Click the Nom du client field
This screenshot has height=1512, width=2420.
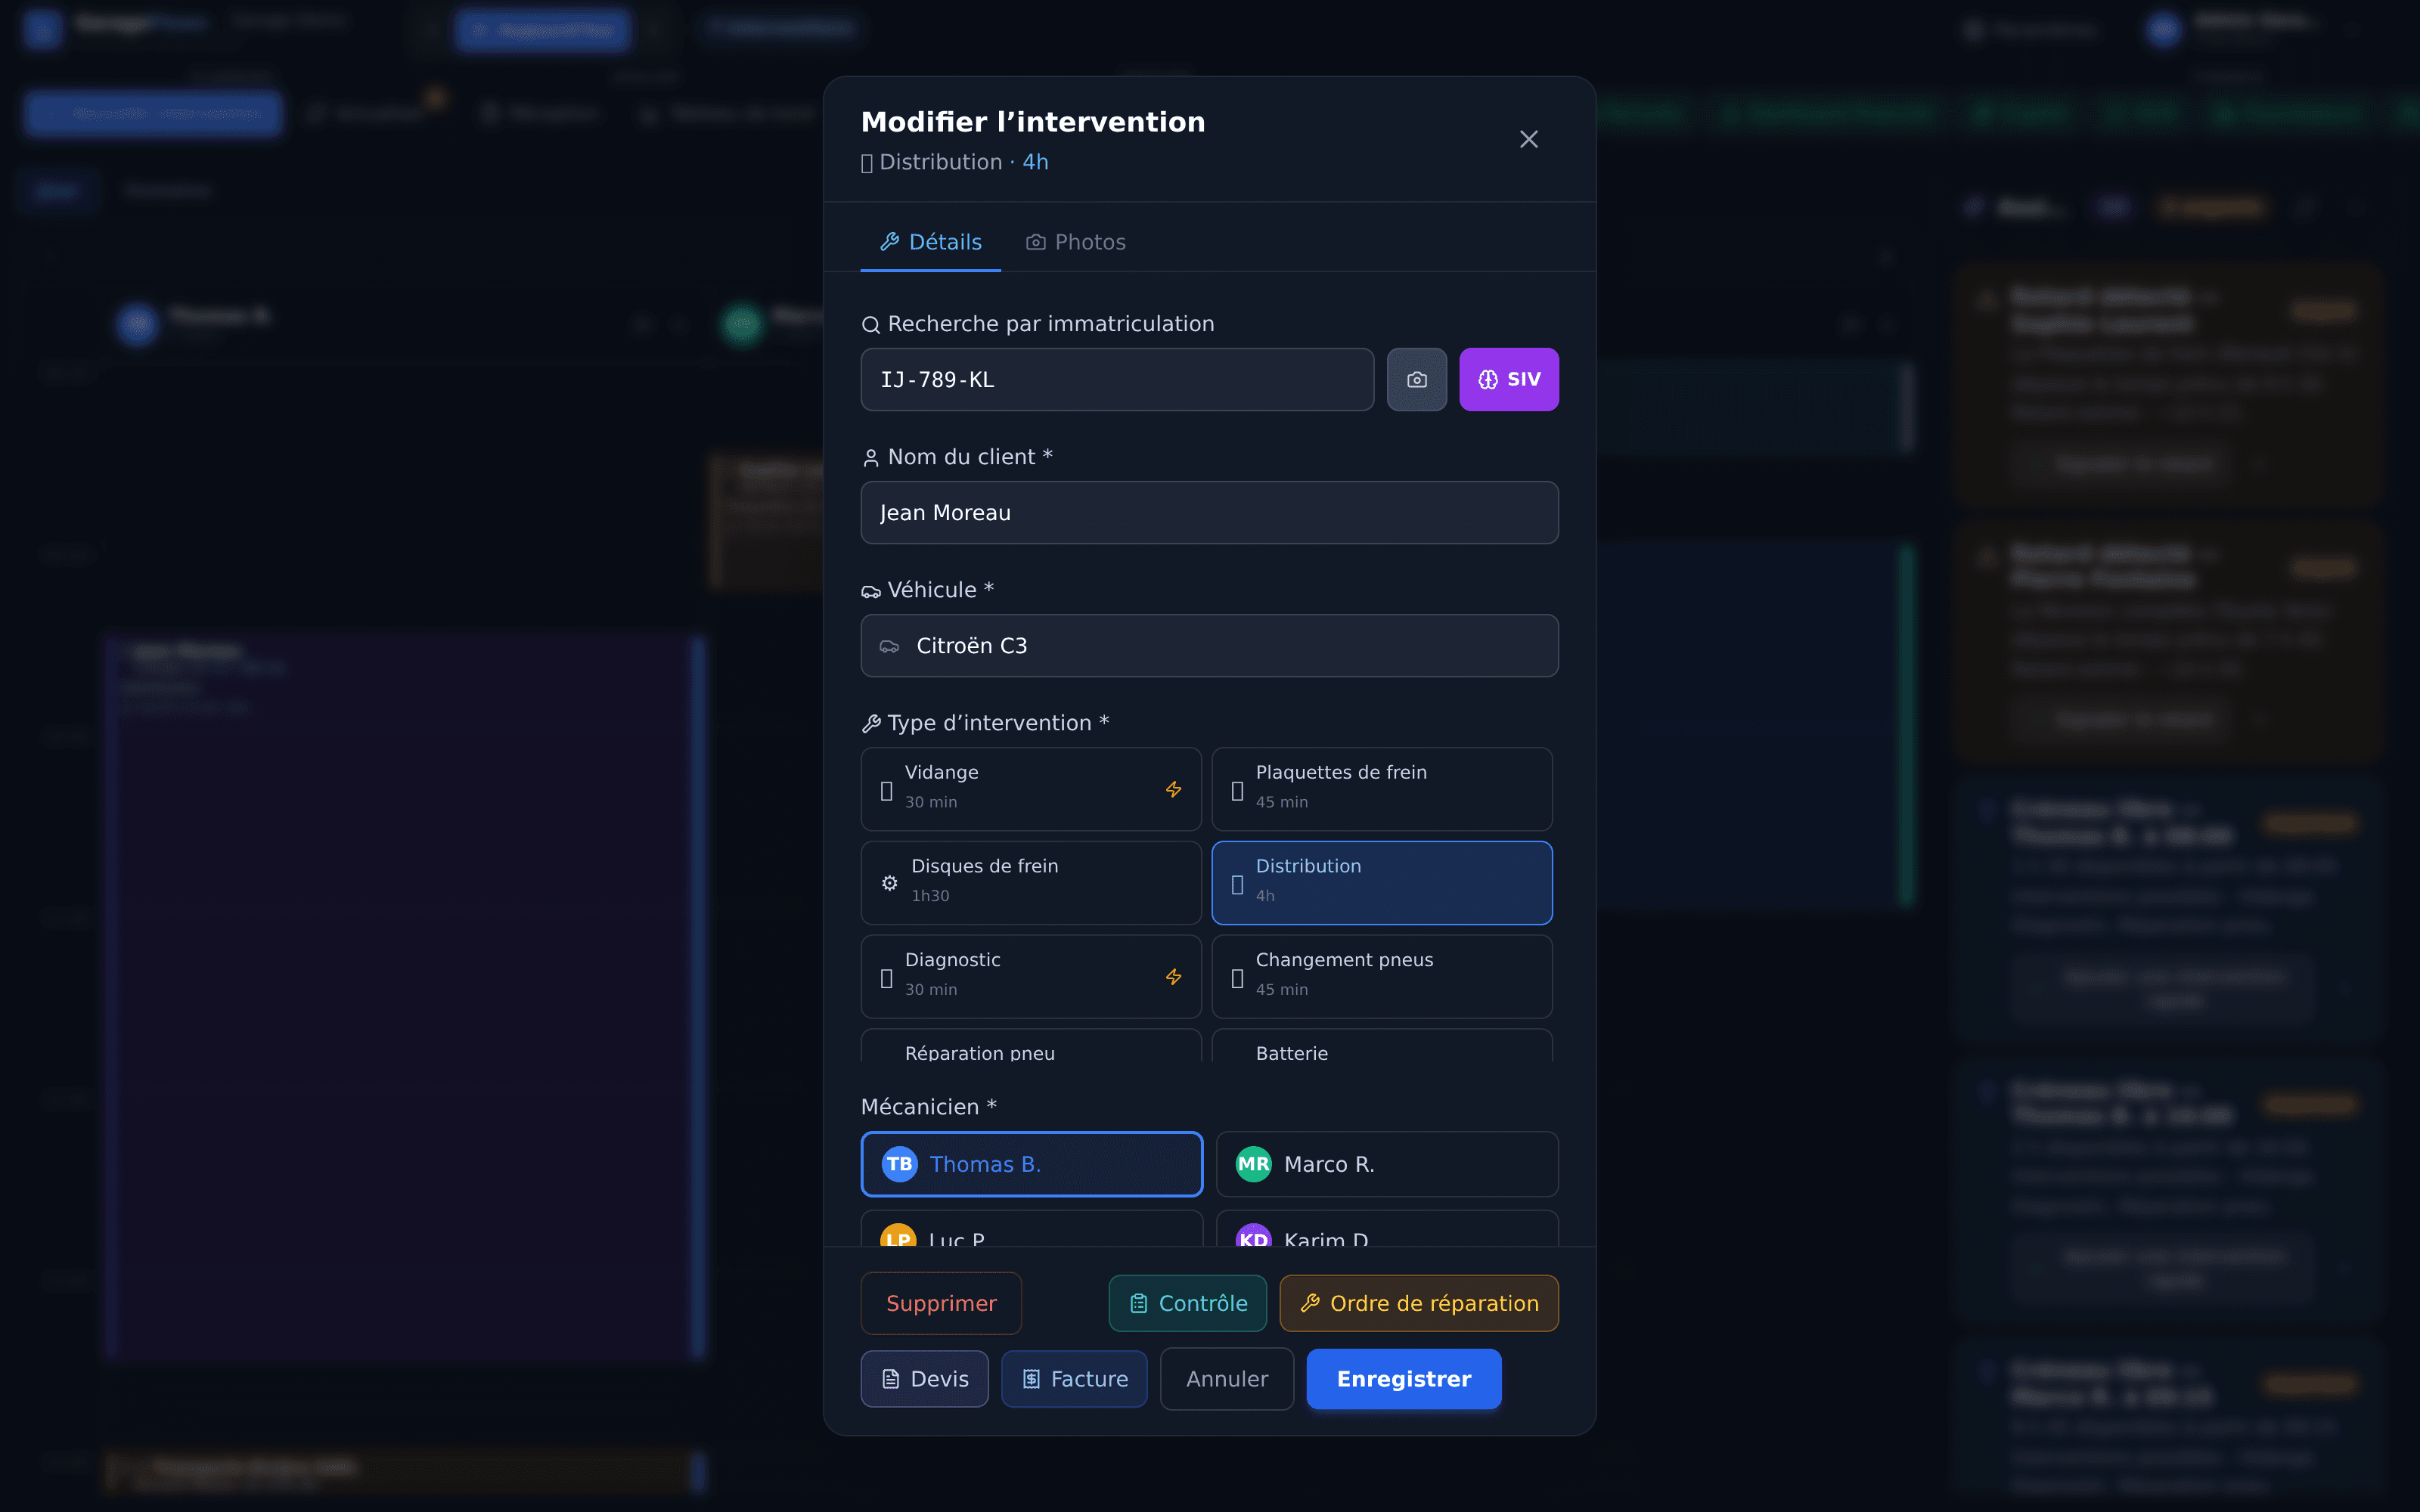(x=1209, y=512)
